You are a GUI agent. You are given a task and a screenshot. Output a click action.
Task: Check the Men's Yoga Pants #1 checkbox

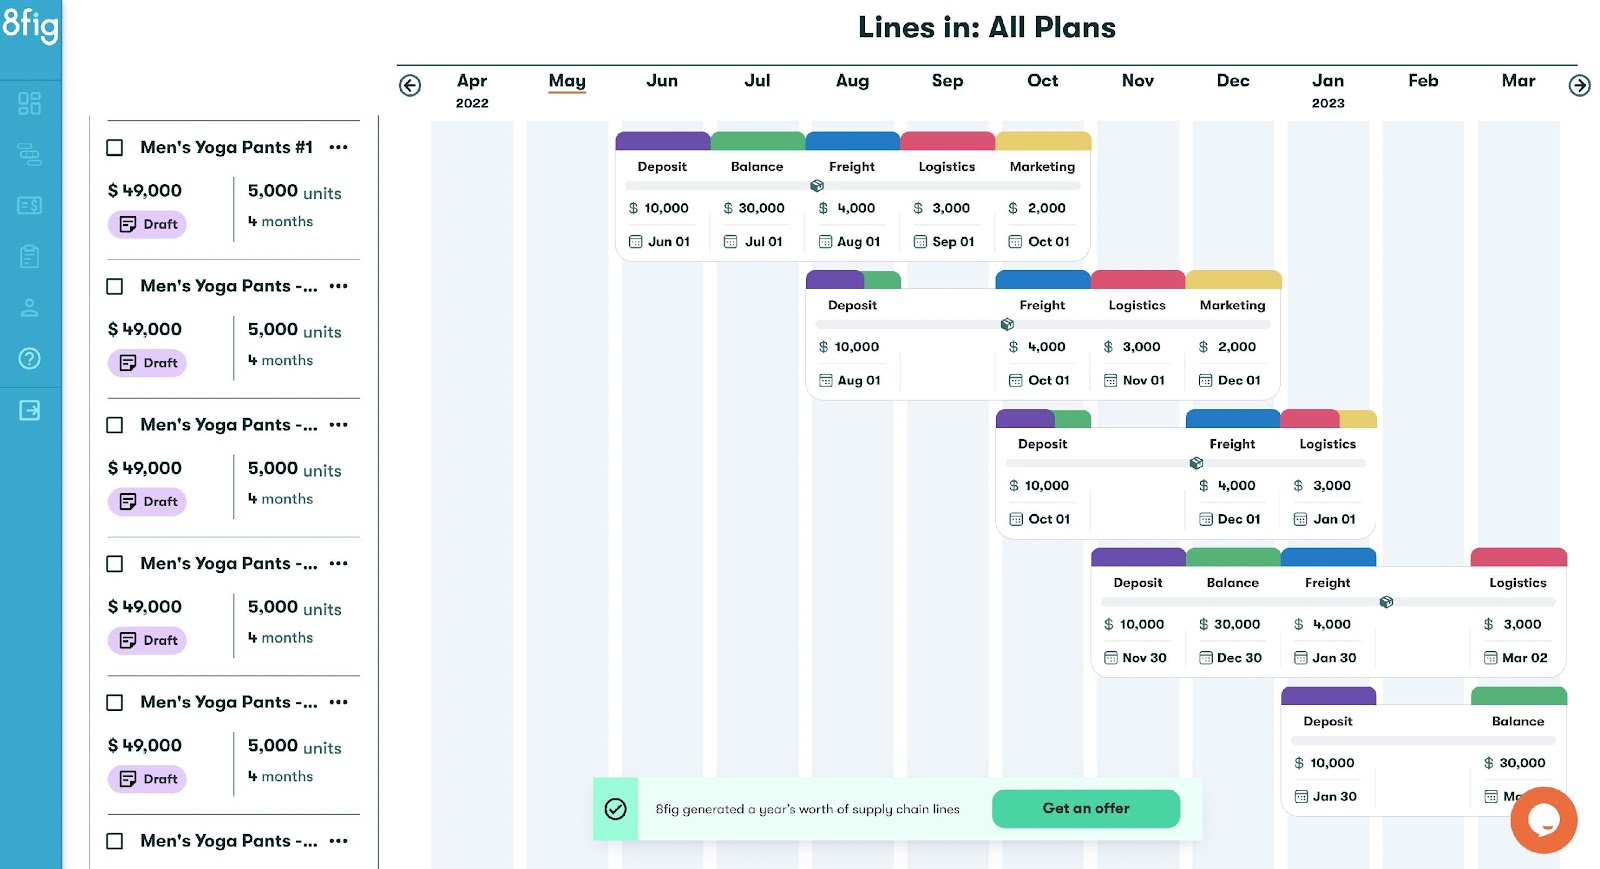pos(115,148)
